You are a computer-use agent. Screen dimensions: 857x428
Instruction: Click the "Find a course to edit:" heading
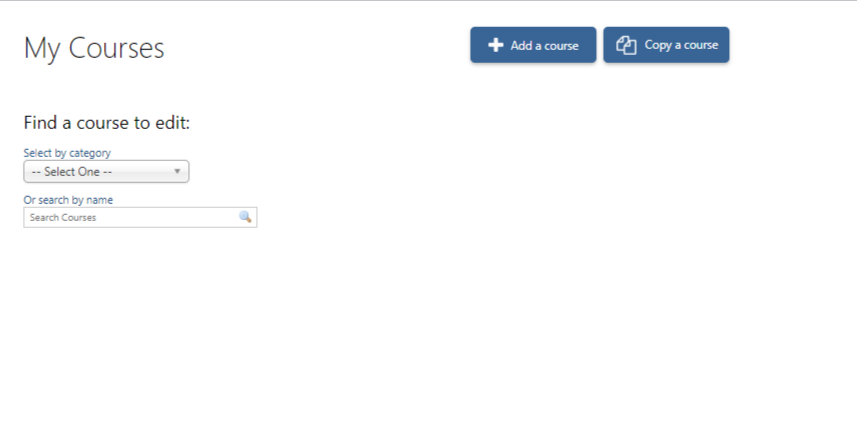(x=107, y=122)
